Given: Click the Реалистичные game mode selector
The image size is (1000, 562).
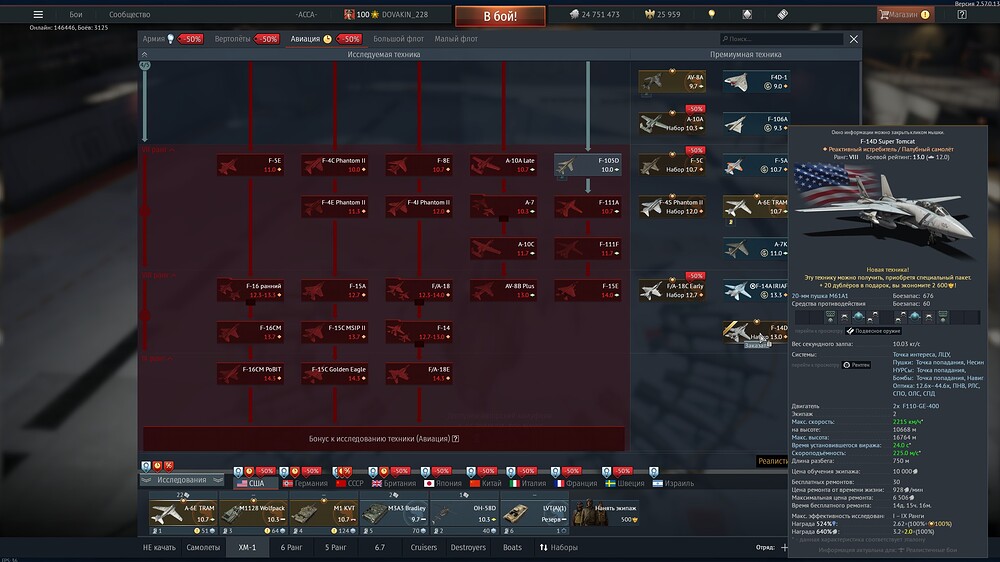Looking at the screenshot, I should click(772, 461).
